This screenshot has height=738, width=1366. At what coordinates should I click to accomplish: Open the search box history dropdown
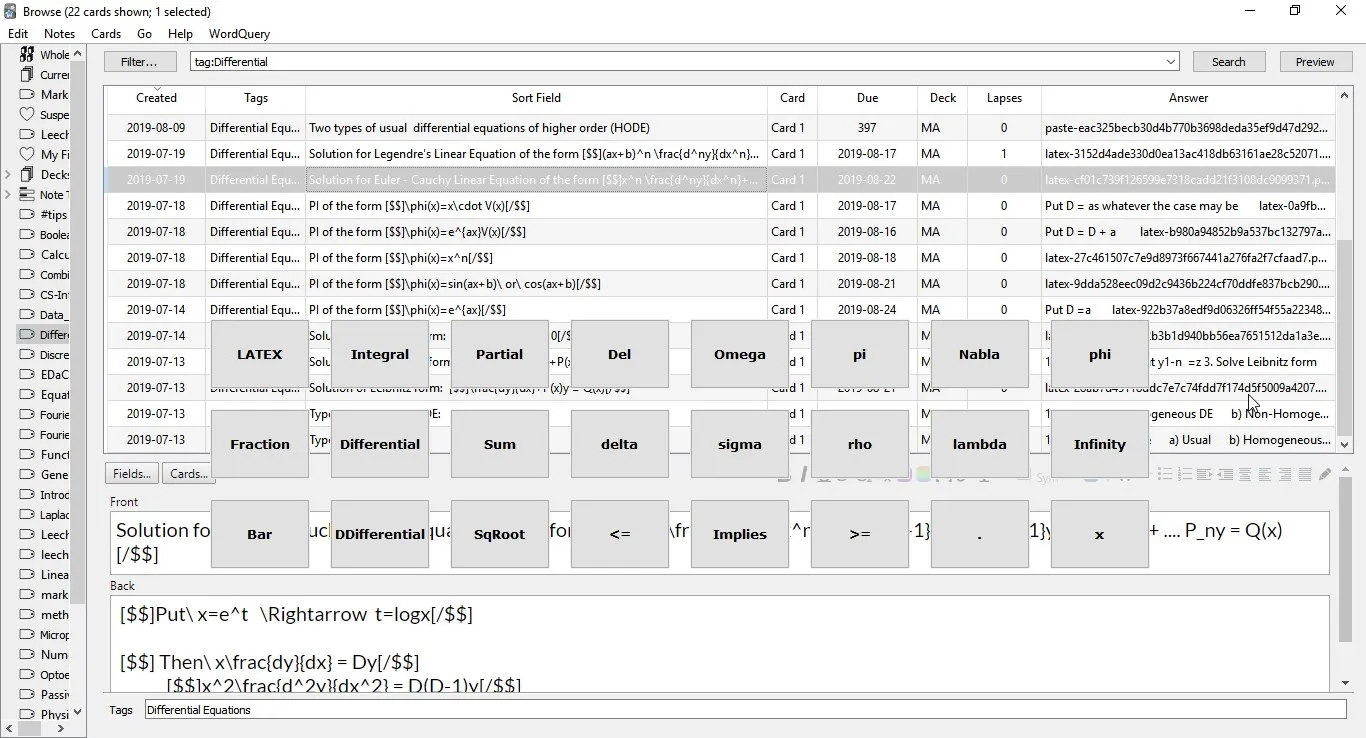(x=1171, y=62)
